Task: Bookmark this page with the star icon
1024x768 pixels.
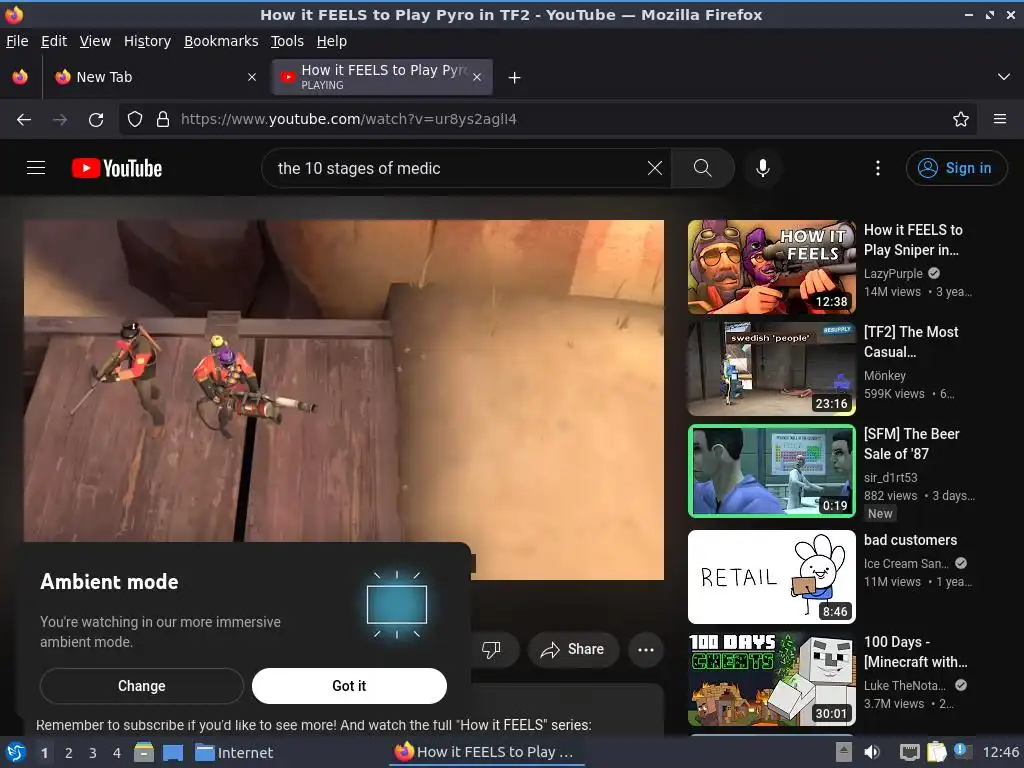Action: click(x=961, y=119)
